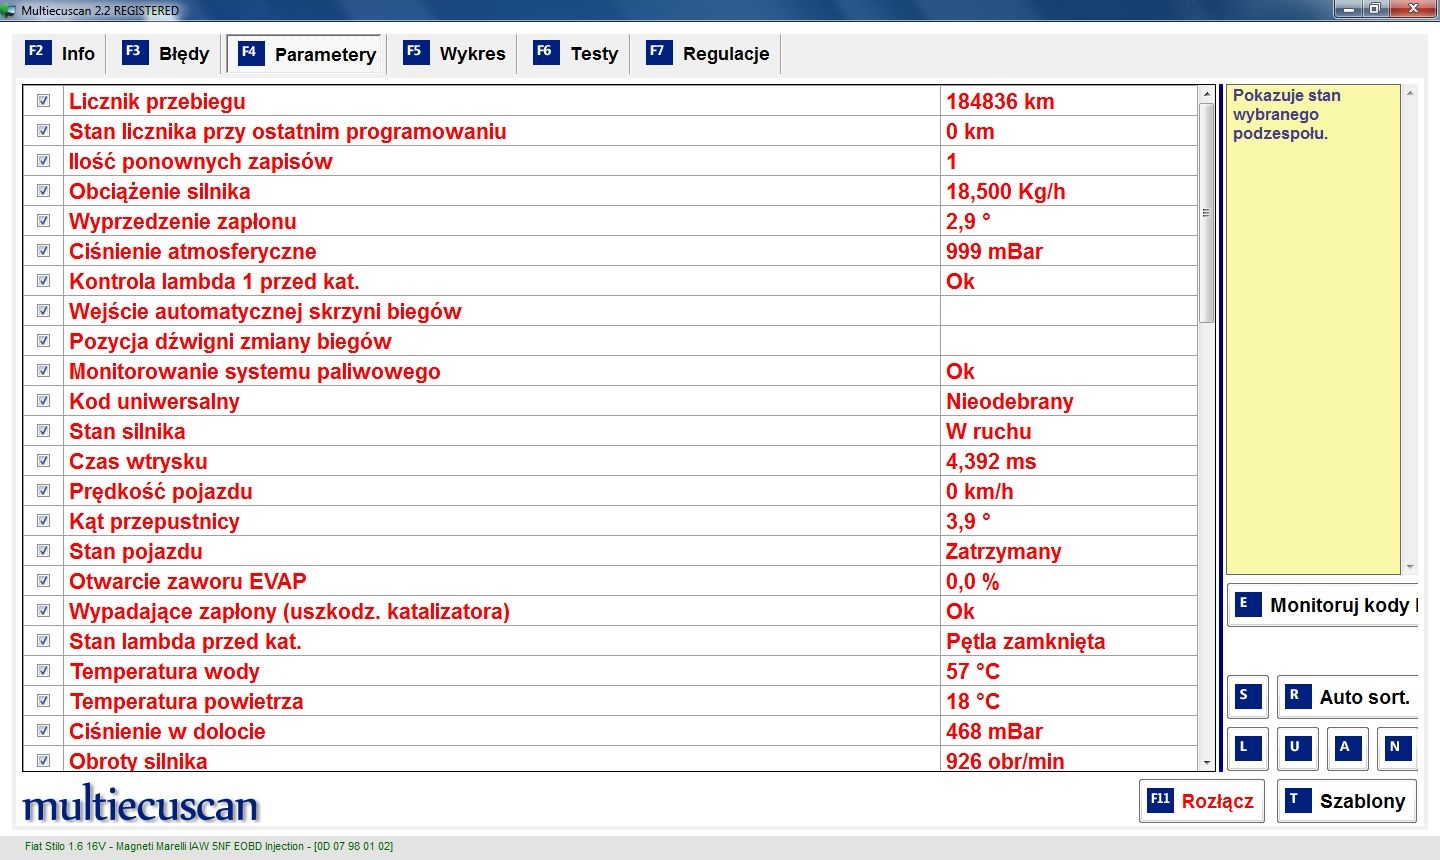Click the '926 obr/min' engine speed value
Screen dimensions: 1440x860
[1005, 761]
